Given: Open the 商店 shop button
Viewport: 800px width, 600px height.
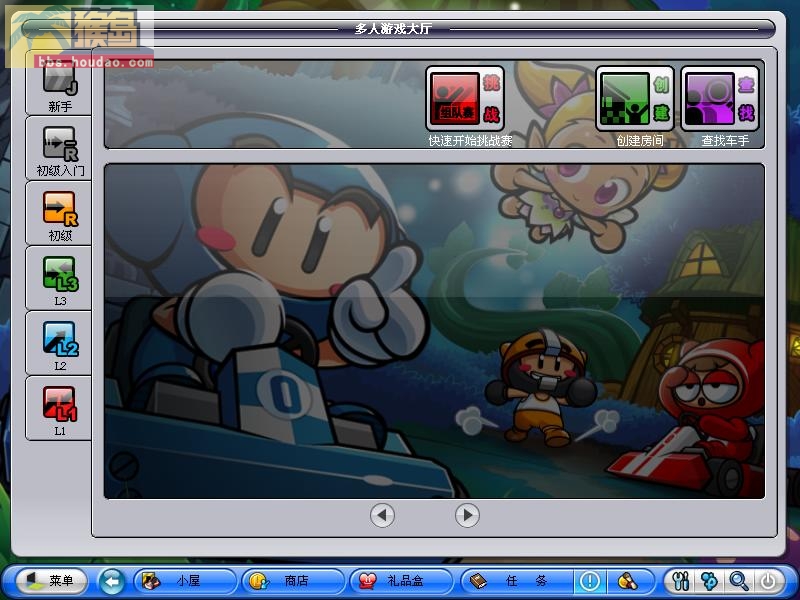Looking at the screenshot, I should click(x=293, y=581).
